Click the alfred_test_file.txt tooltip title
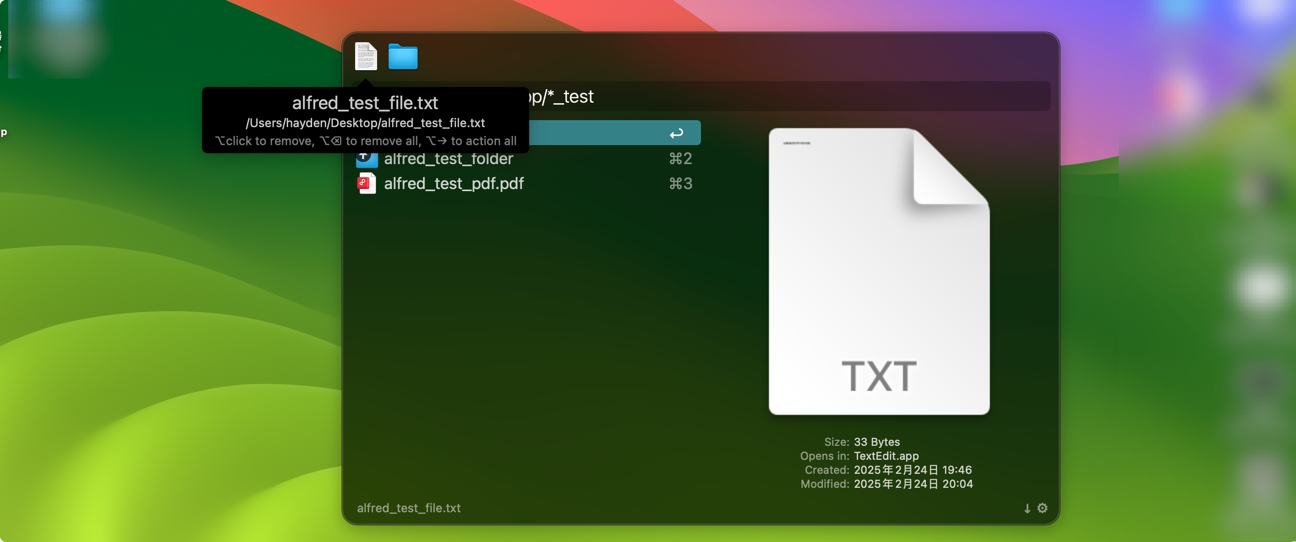Image resolution: width=1296 pixels, height=542 pixels. pos(365,103)
